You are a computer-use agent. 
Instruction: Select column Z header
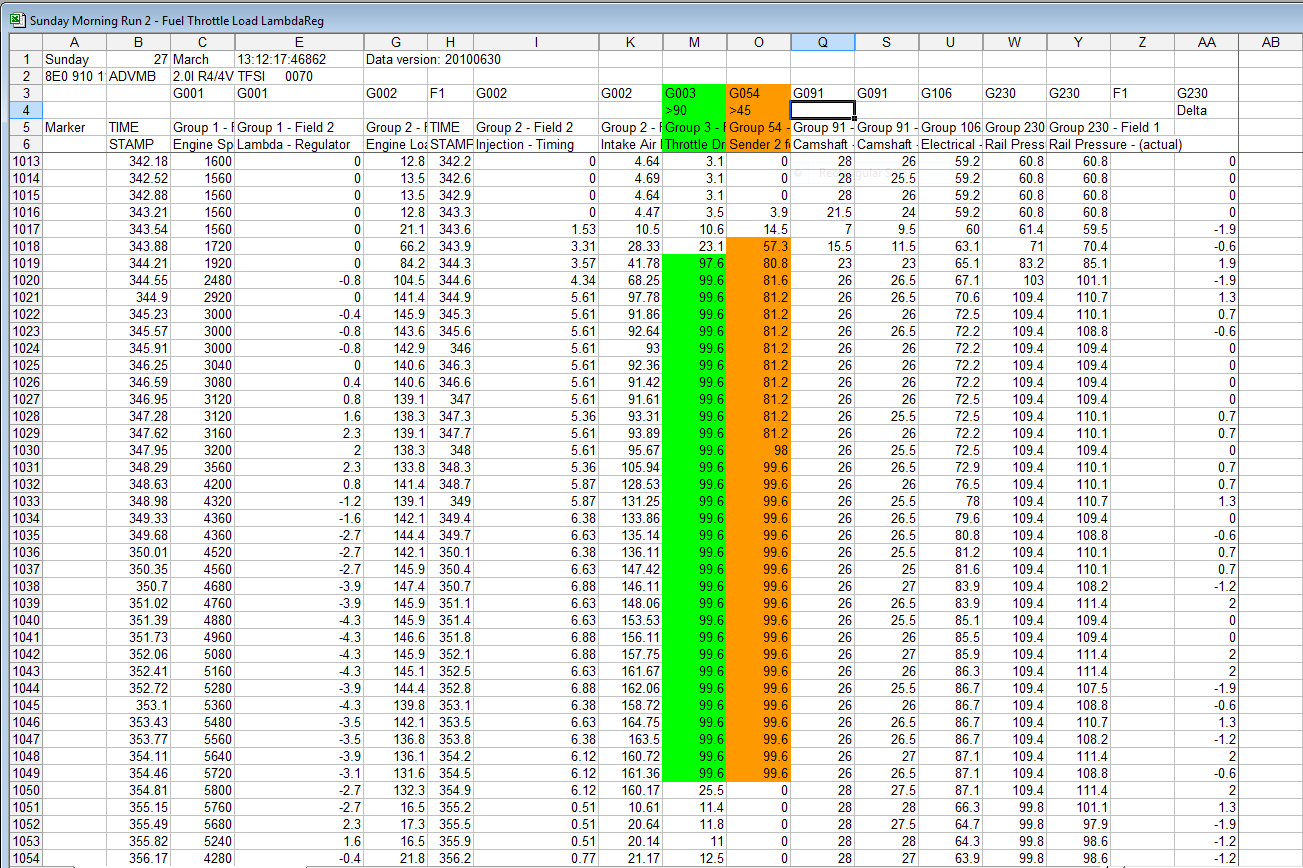1142,42
